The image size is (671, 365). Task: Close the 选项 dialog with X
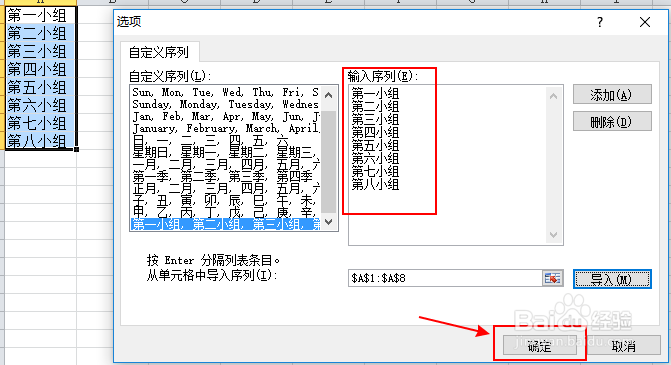645,22
